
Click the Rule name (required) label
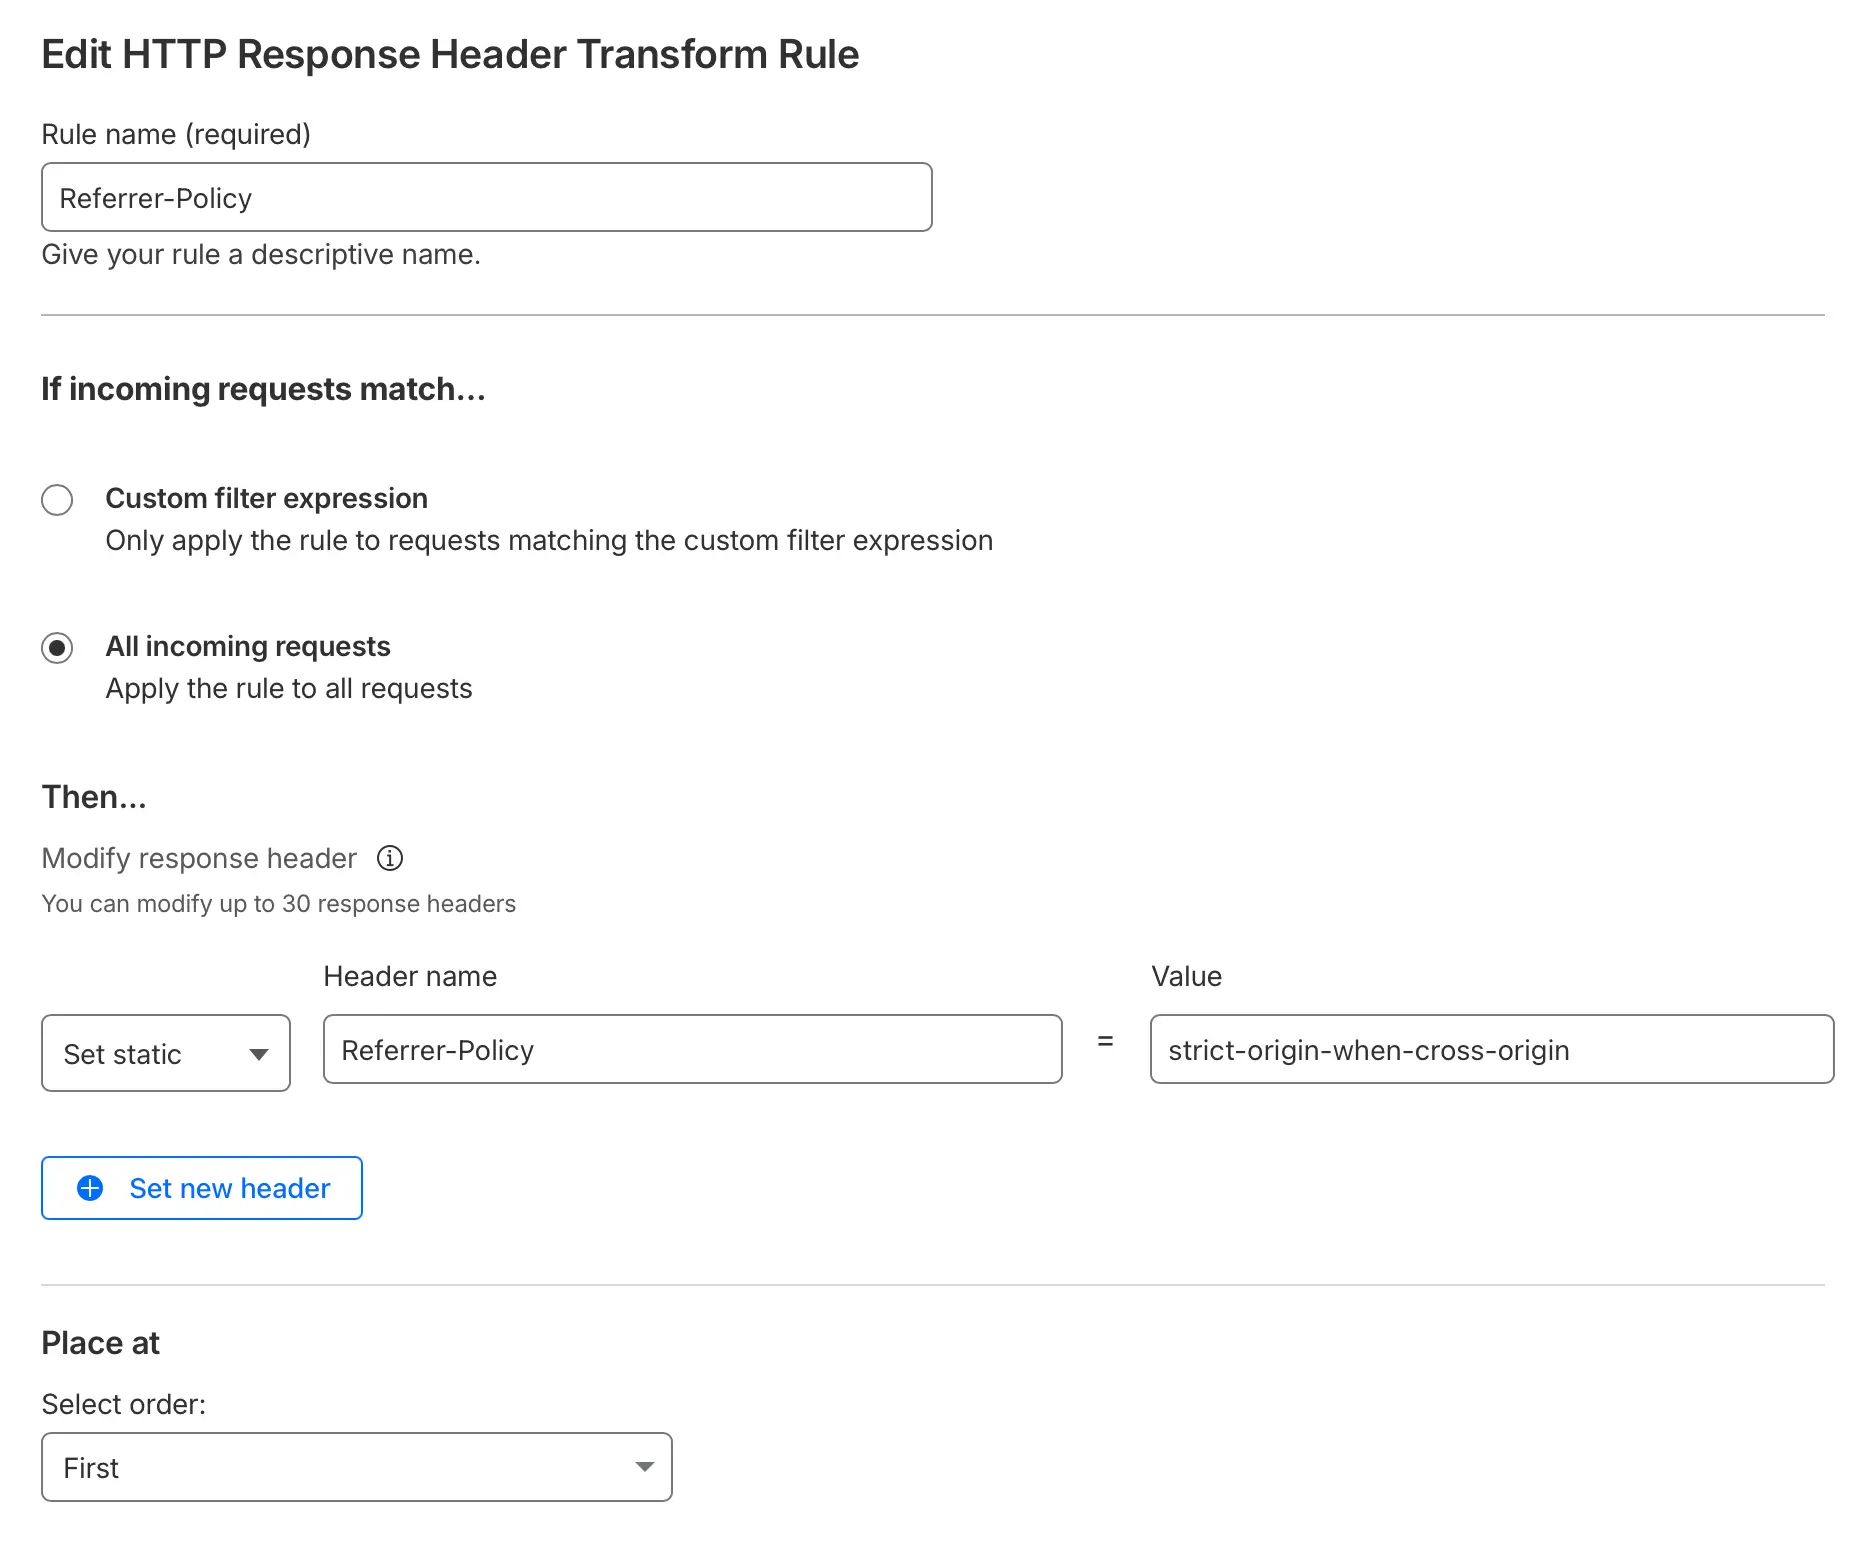(x=176, y=134)
